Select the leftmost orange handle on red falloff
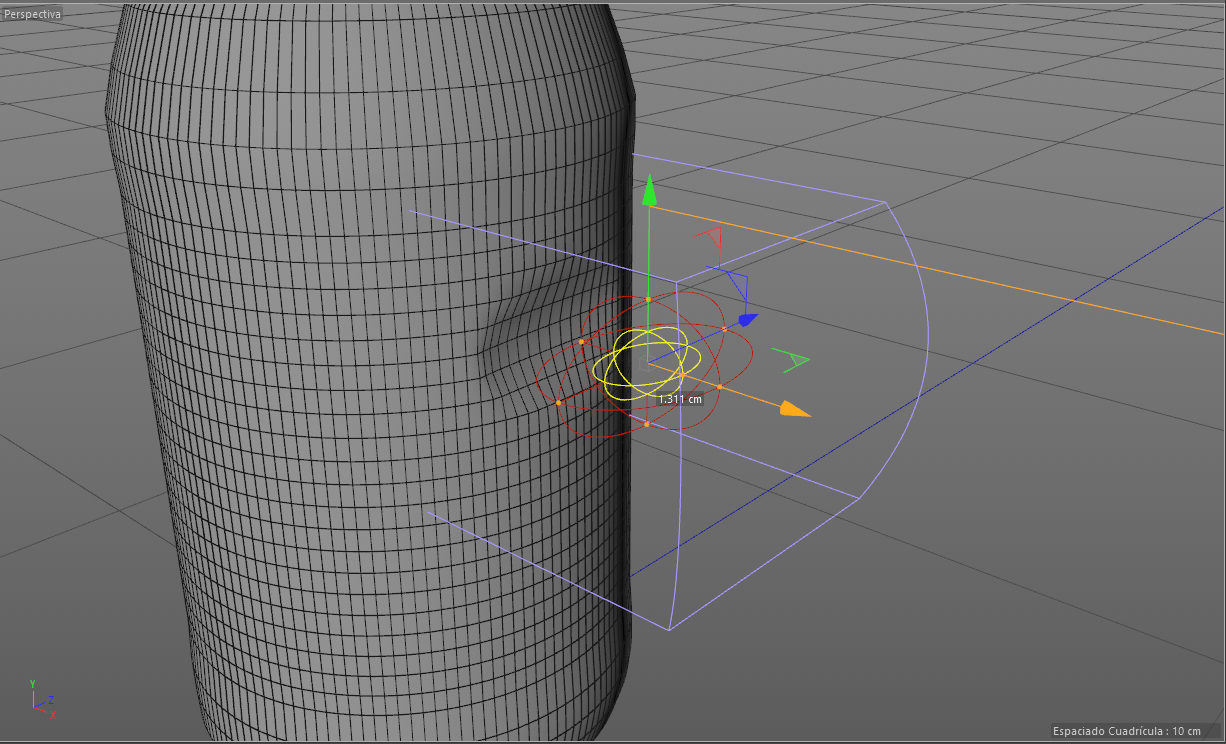 click(x=558, y=403)
